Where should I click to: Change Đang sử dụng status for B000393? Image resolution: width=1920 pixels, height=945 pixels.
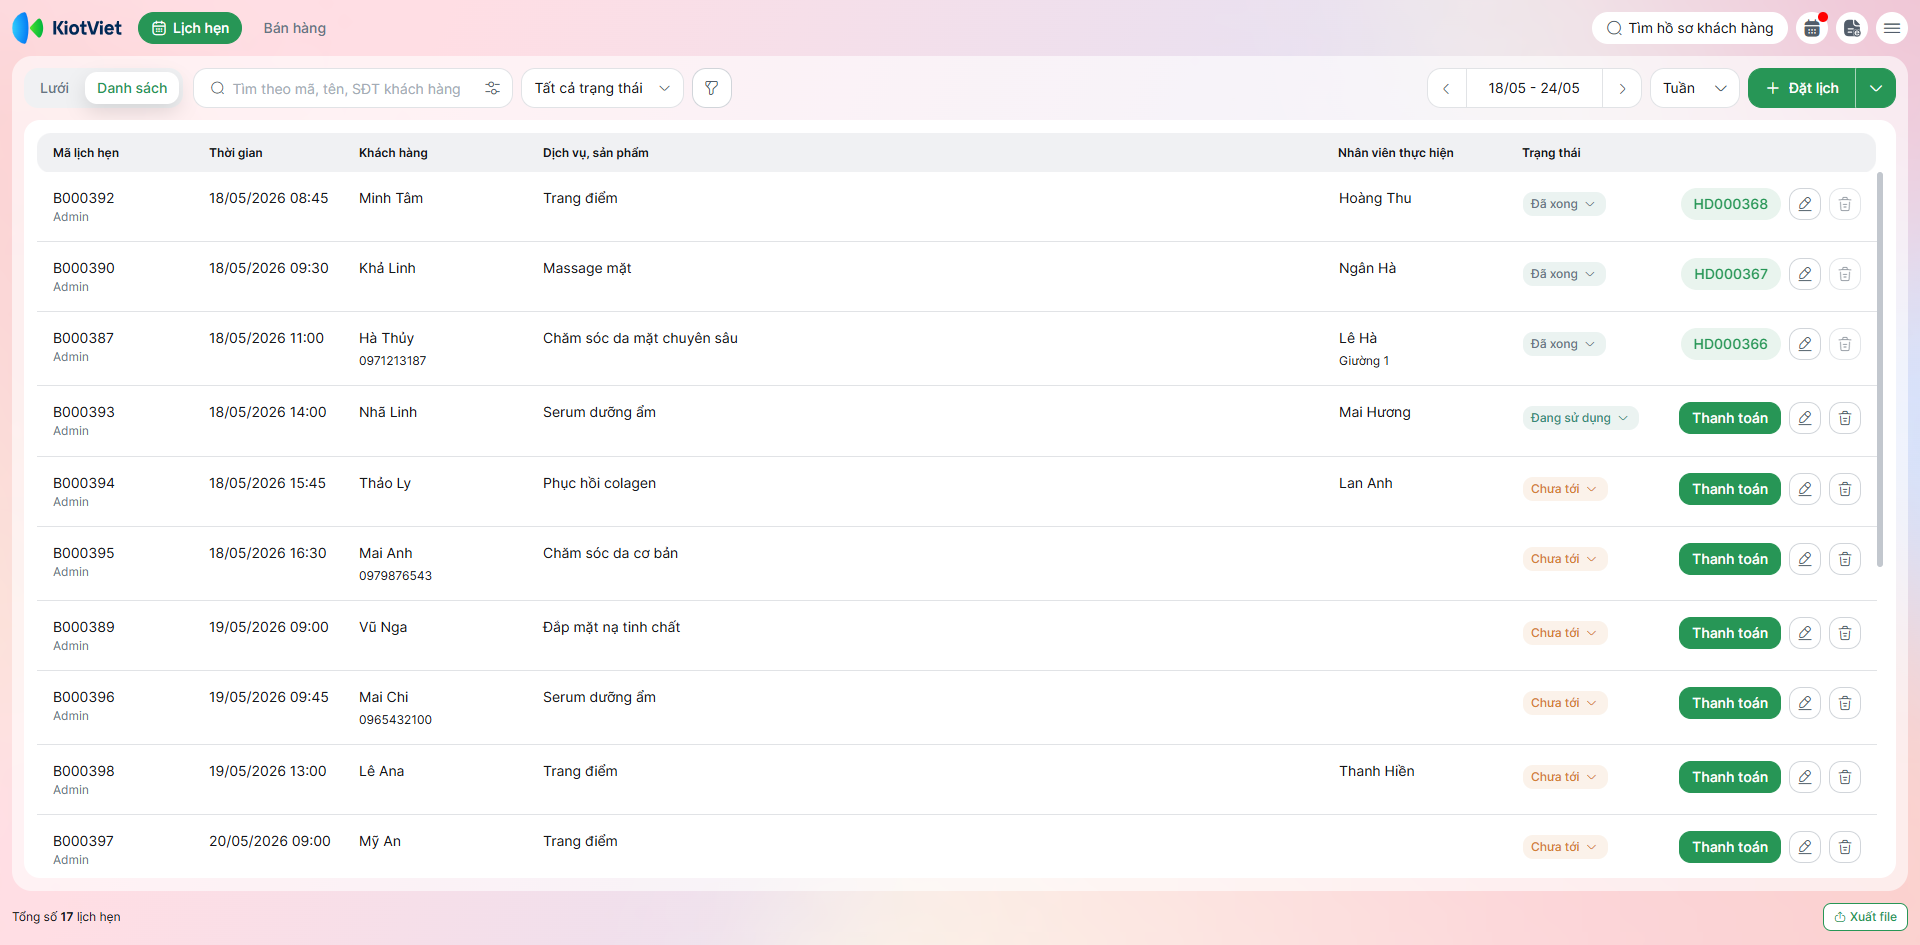click(x=1580, y=418)
